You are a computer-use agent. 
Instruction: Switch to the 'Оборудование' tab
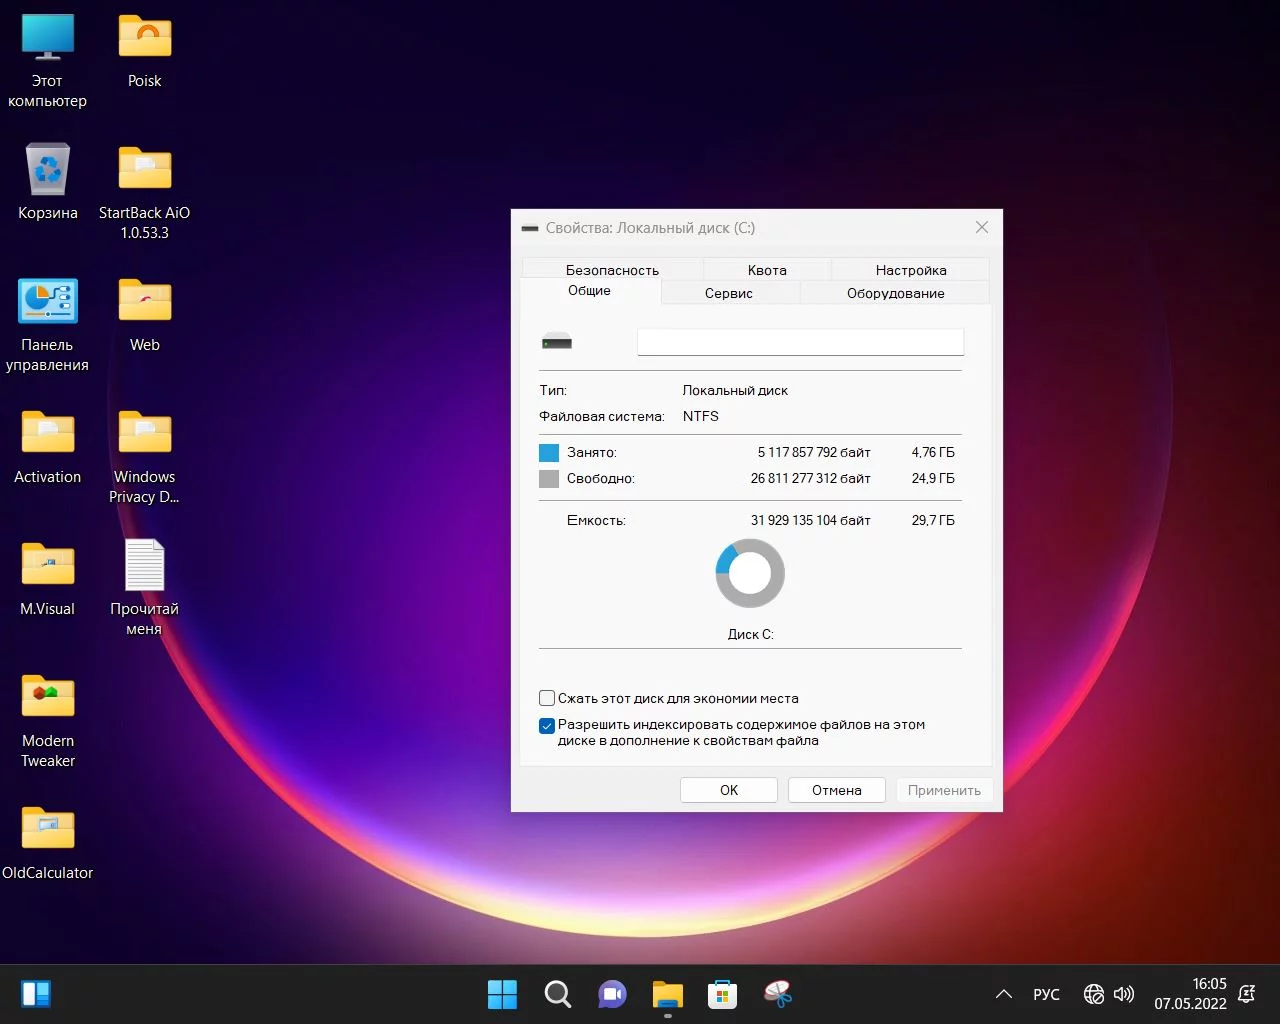pyautogui.click(x=895, y=293)
